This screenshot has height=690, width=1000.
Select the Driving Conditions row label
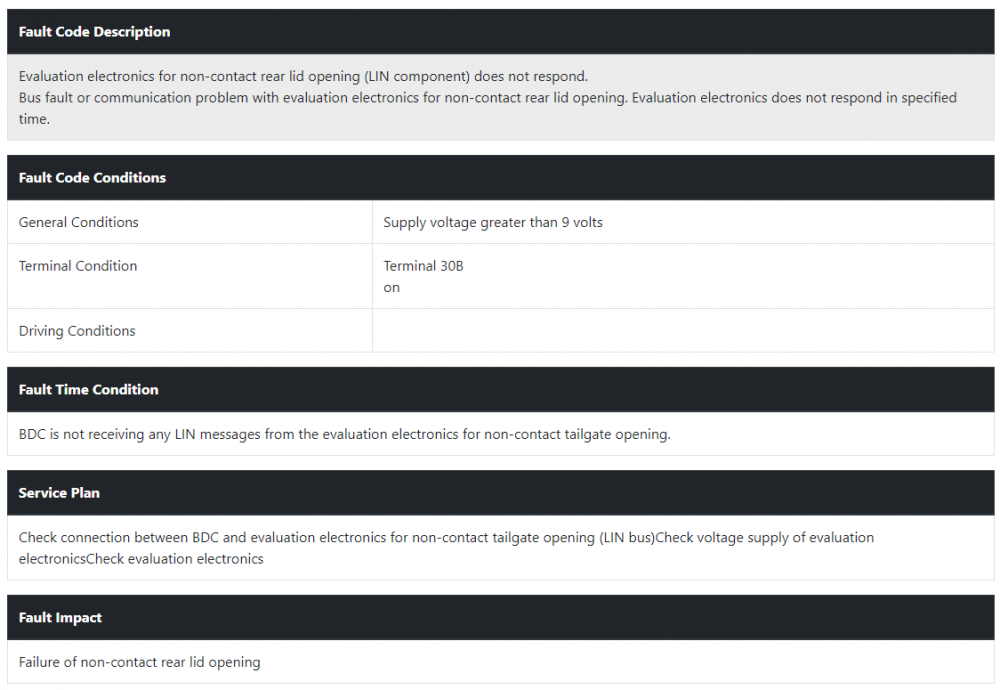[77, 331]
